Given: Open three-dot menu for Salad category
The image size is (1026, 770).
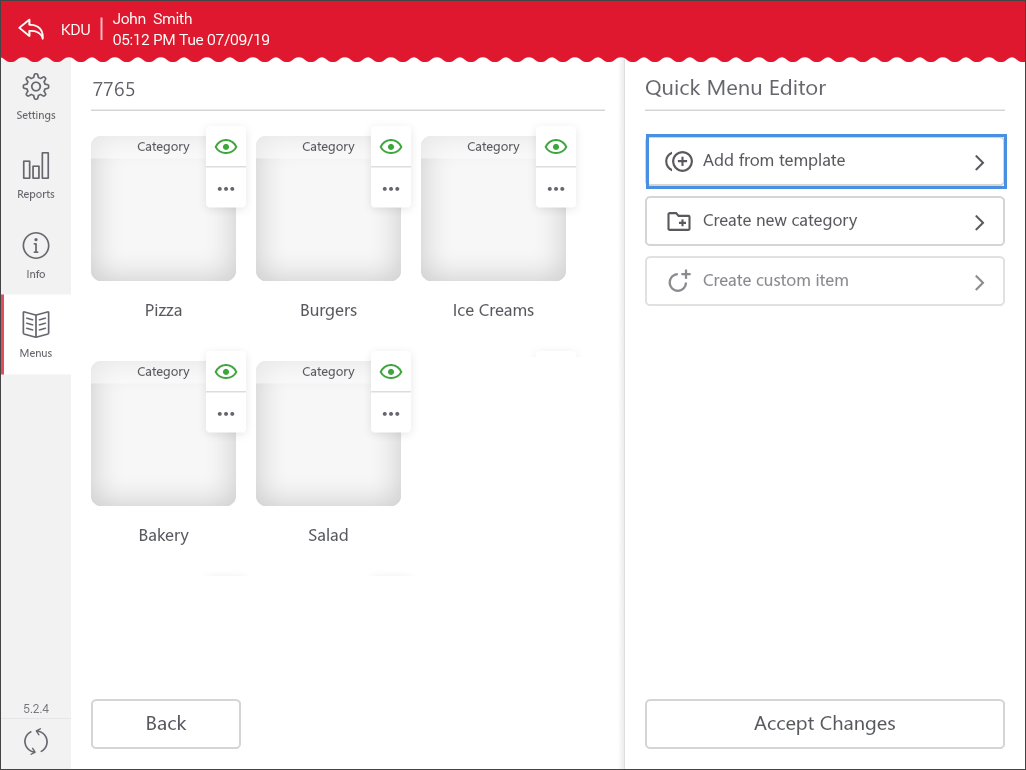Looking at the screenshot, I should tap(391, 413).
